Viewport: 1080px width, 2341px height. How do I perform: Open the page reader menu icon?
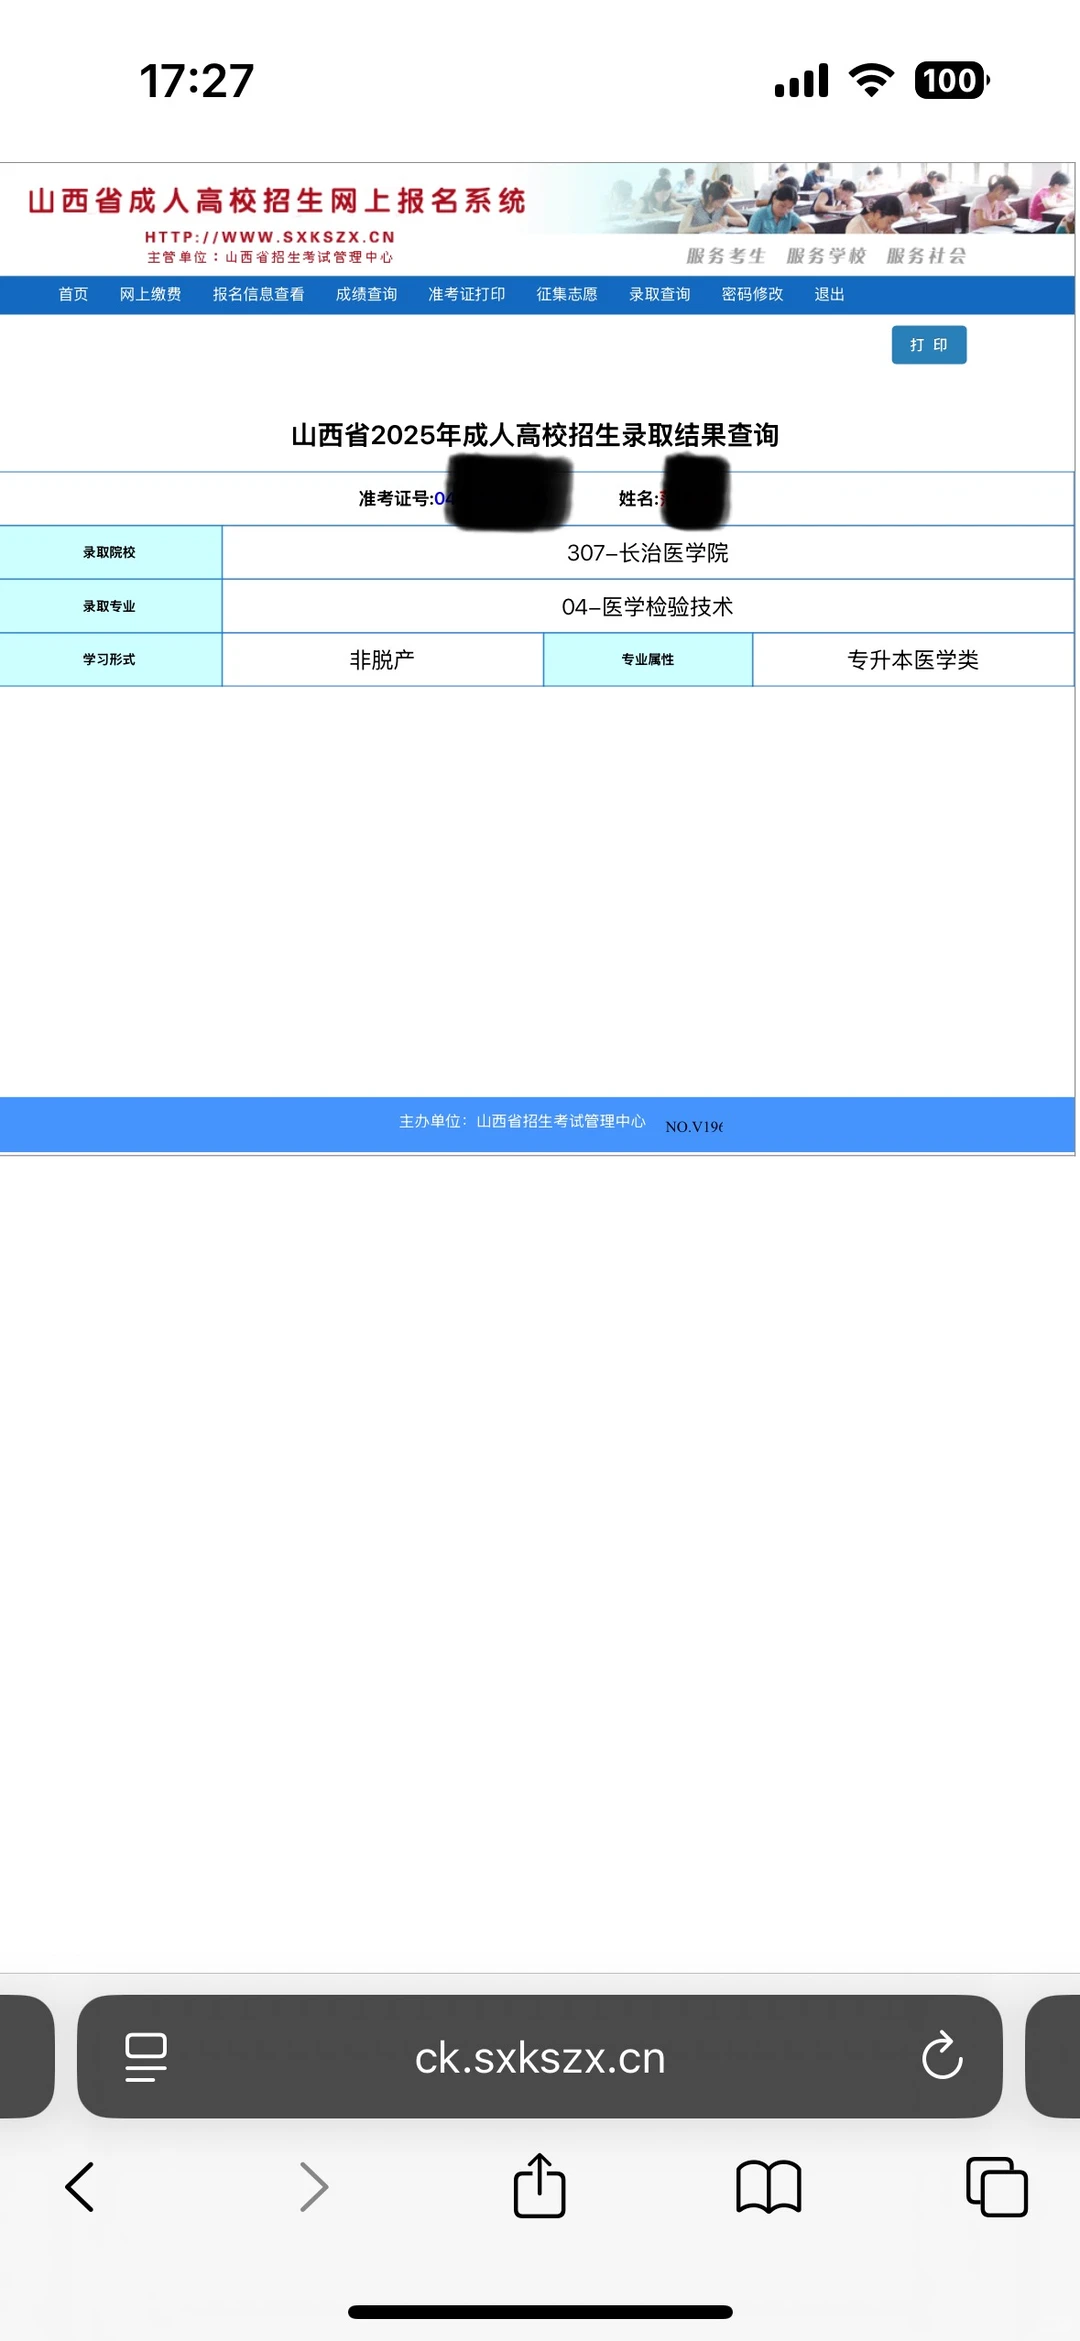click(146, 2057)
